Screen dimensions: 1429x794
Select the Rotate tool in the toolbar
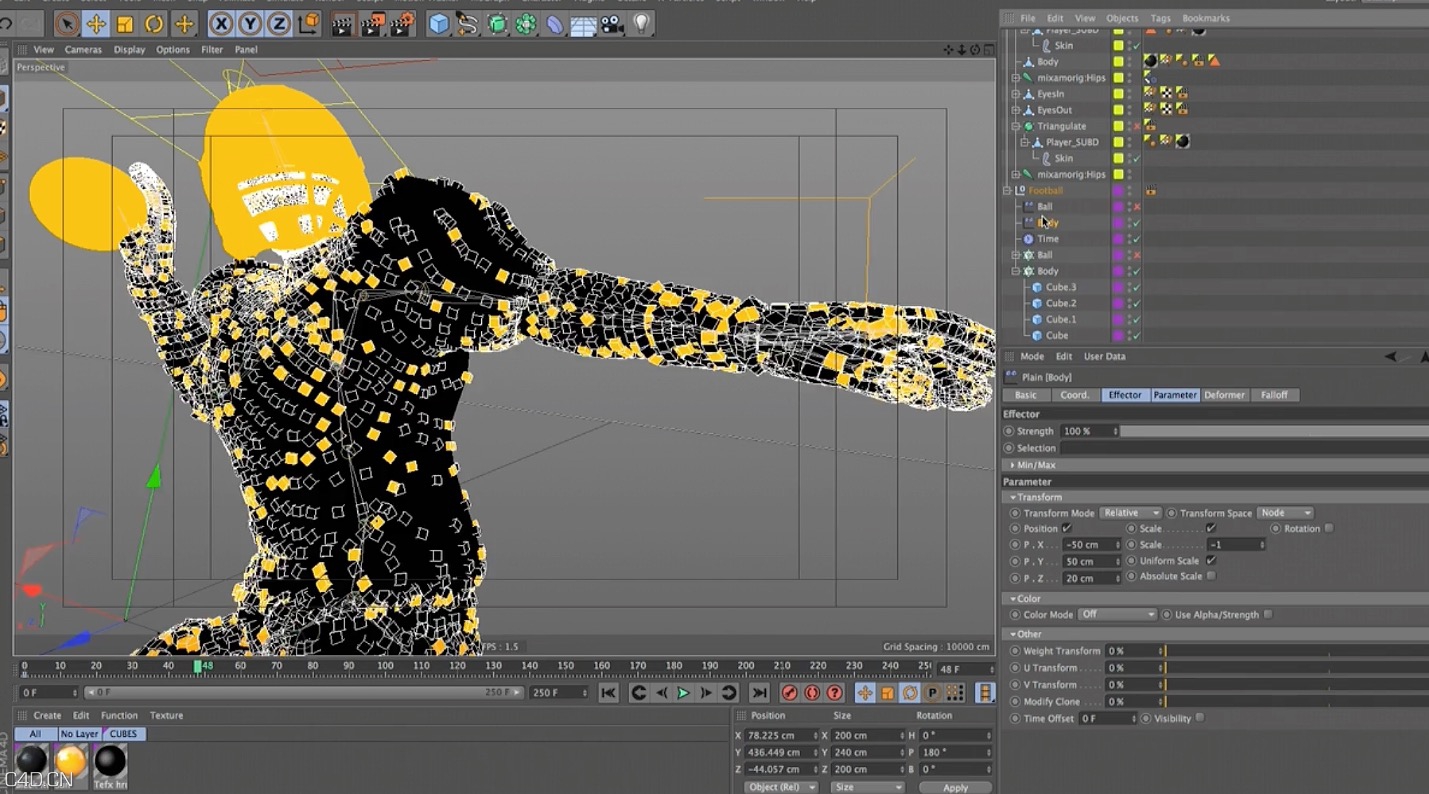tap(152, 24)
